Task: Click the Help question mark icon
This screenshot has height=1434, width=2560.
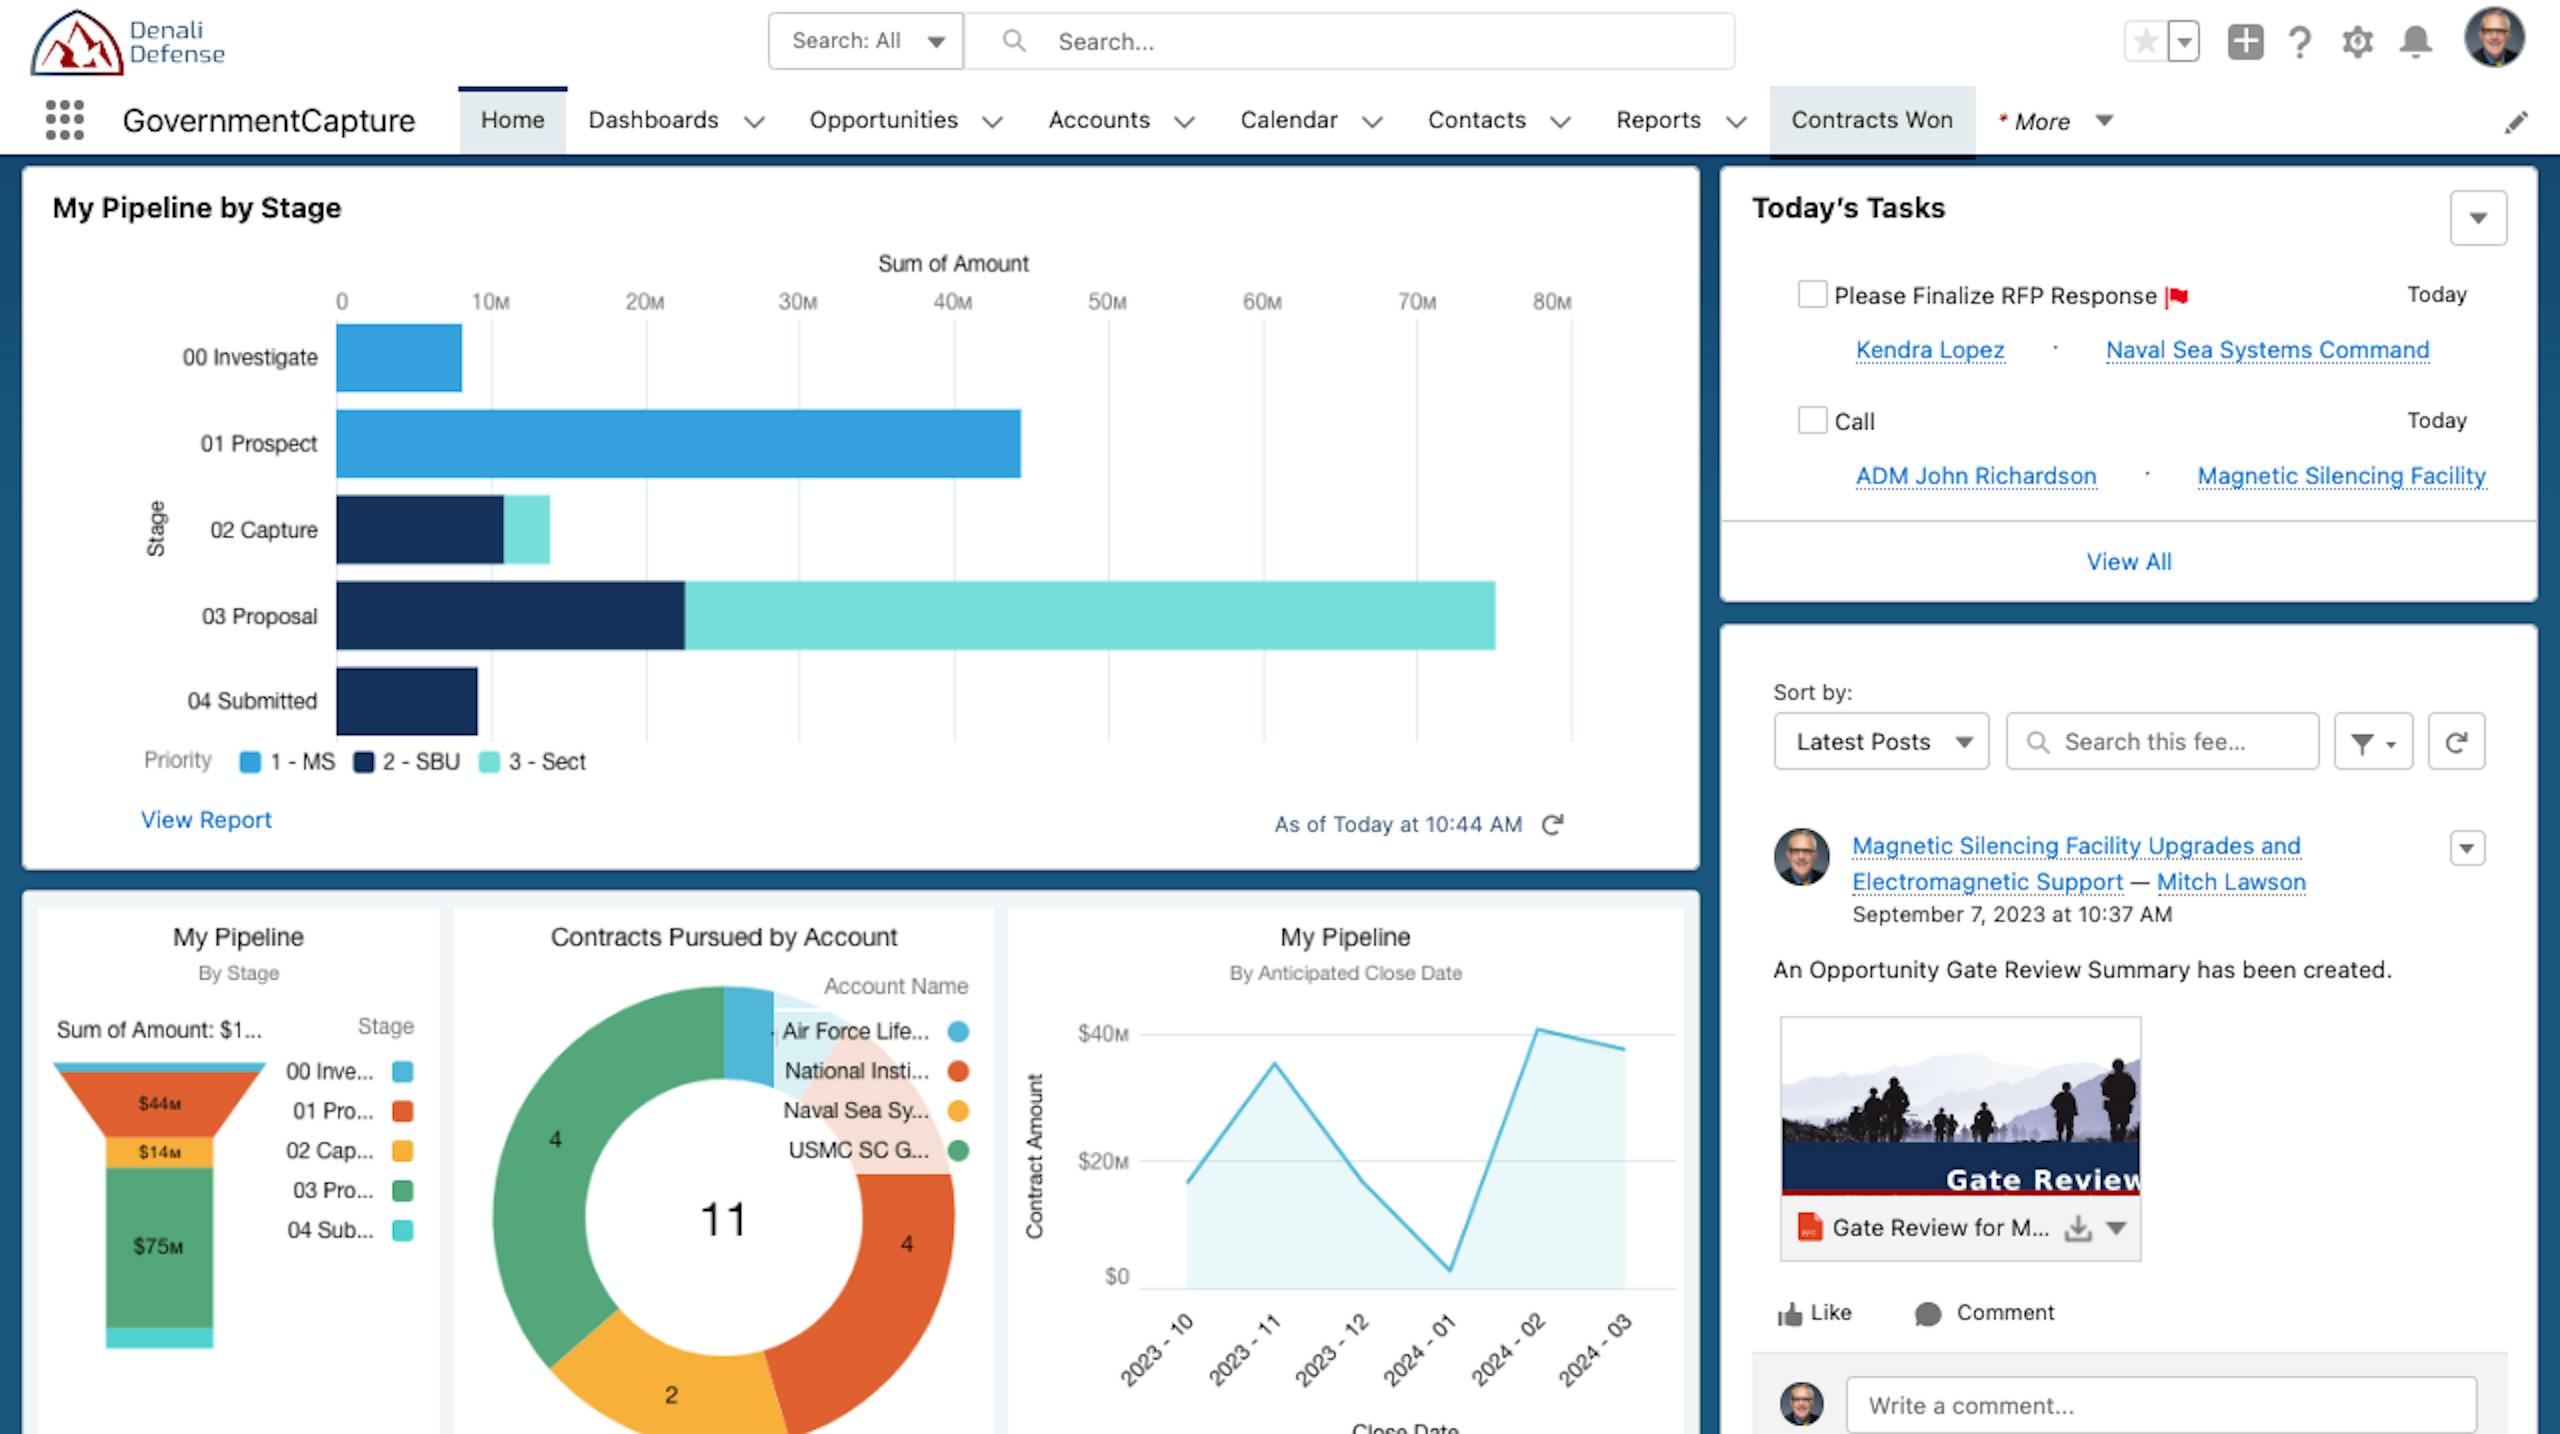Action: coord(2300,42)
